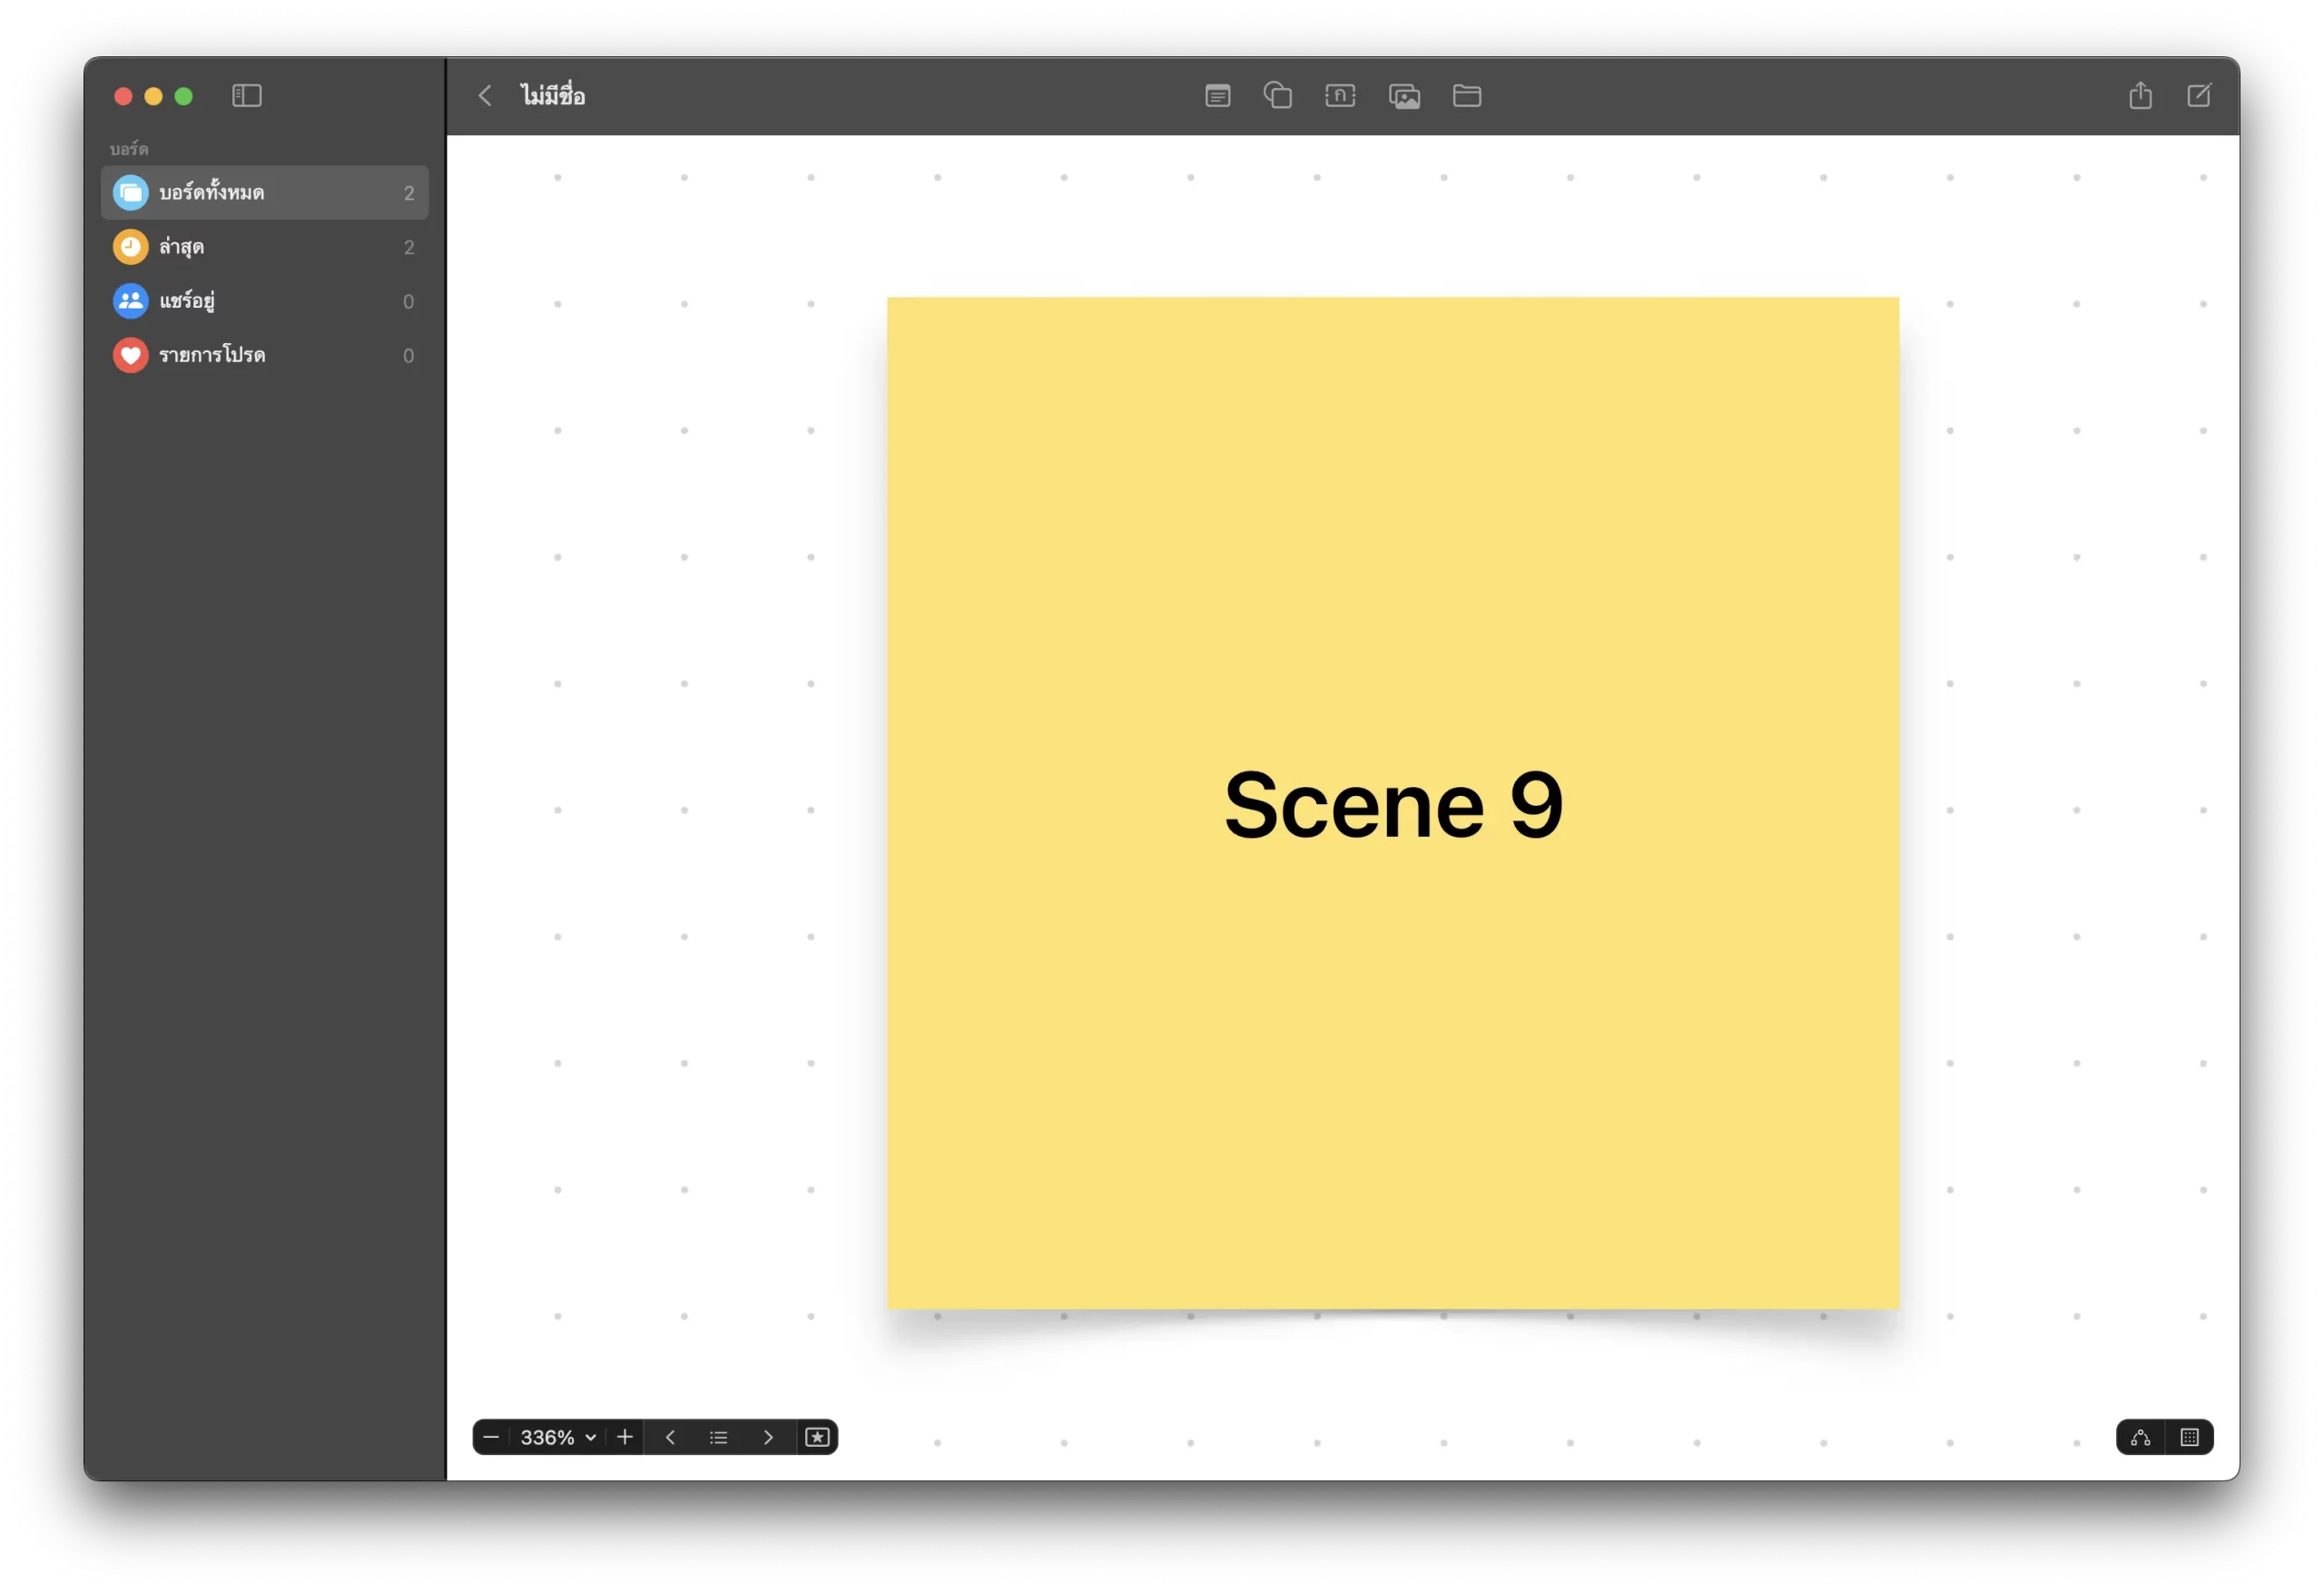
Task: Toggle the sidebar visibility
Action: [x=247, y=96]
